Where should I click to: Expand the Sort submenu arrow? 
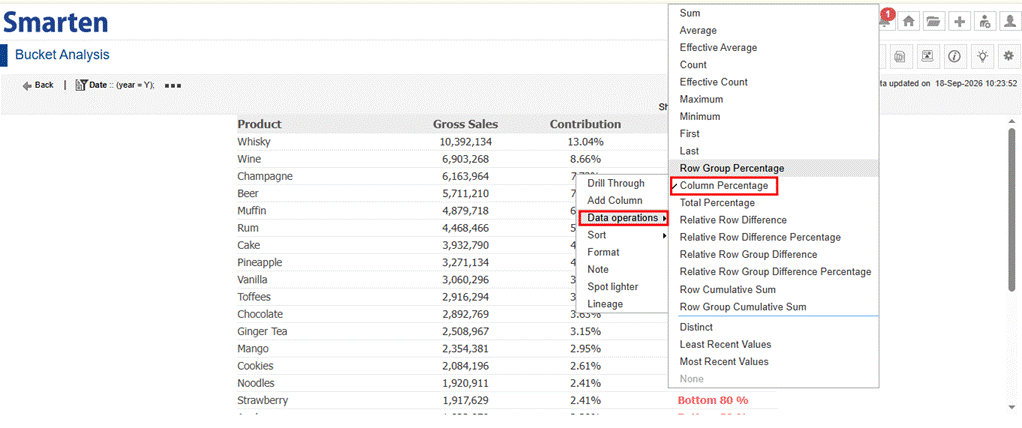(665, 235)
